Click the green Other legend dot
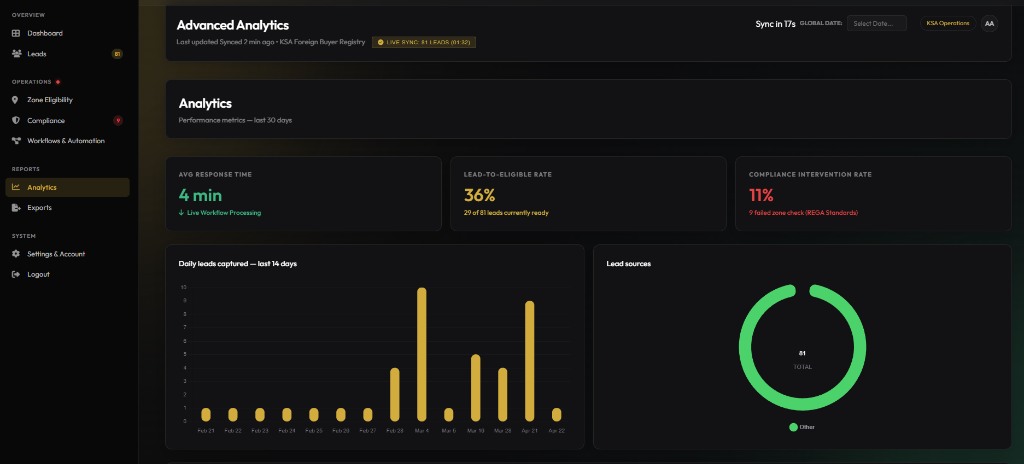This screenshot has width=1024, height=464. coord(793,427)
